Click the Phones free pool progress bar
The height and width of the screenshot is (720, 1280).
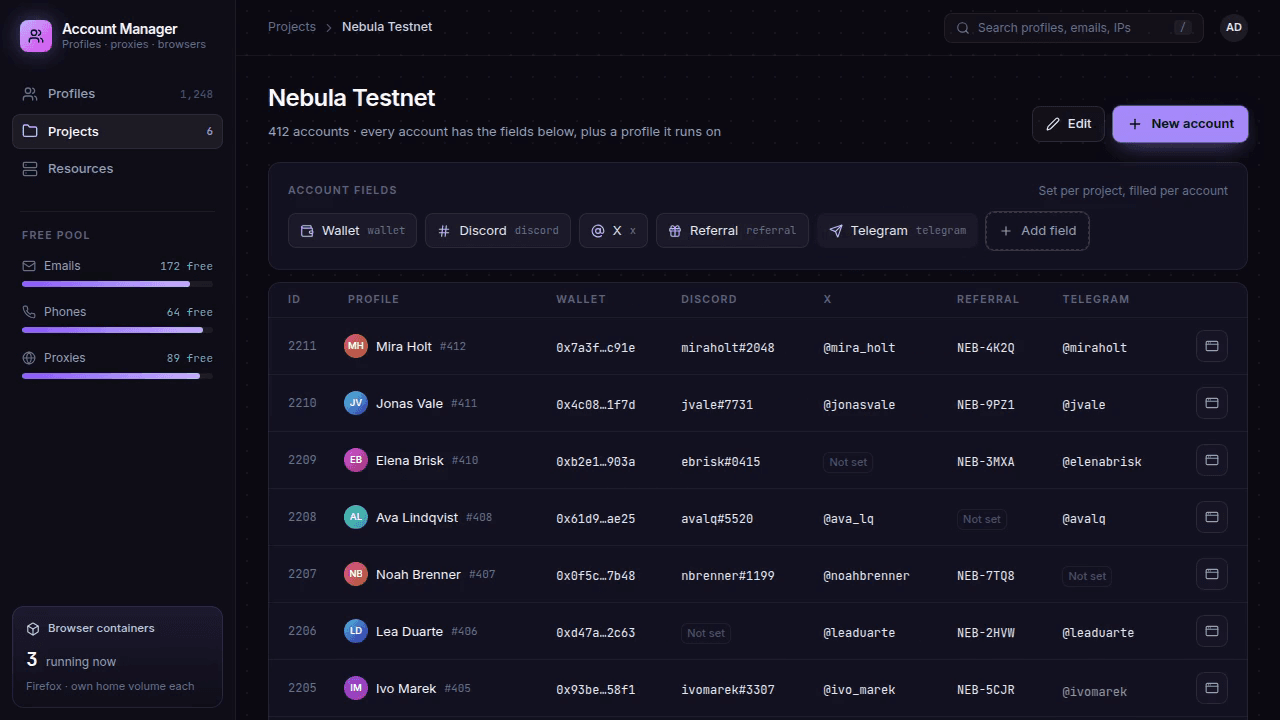(x=117, y=330)
